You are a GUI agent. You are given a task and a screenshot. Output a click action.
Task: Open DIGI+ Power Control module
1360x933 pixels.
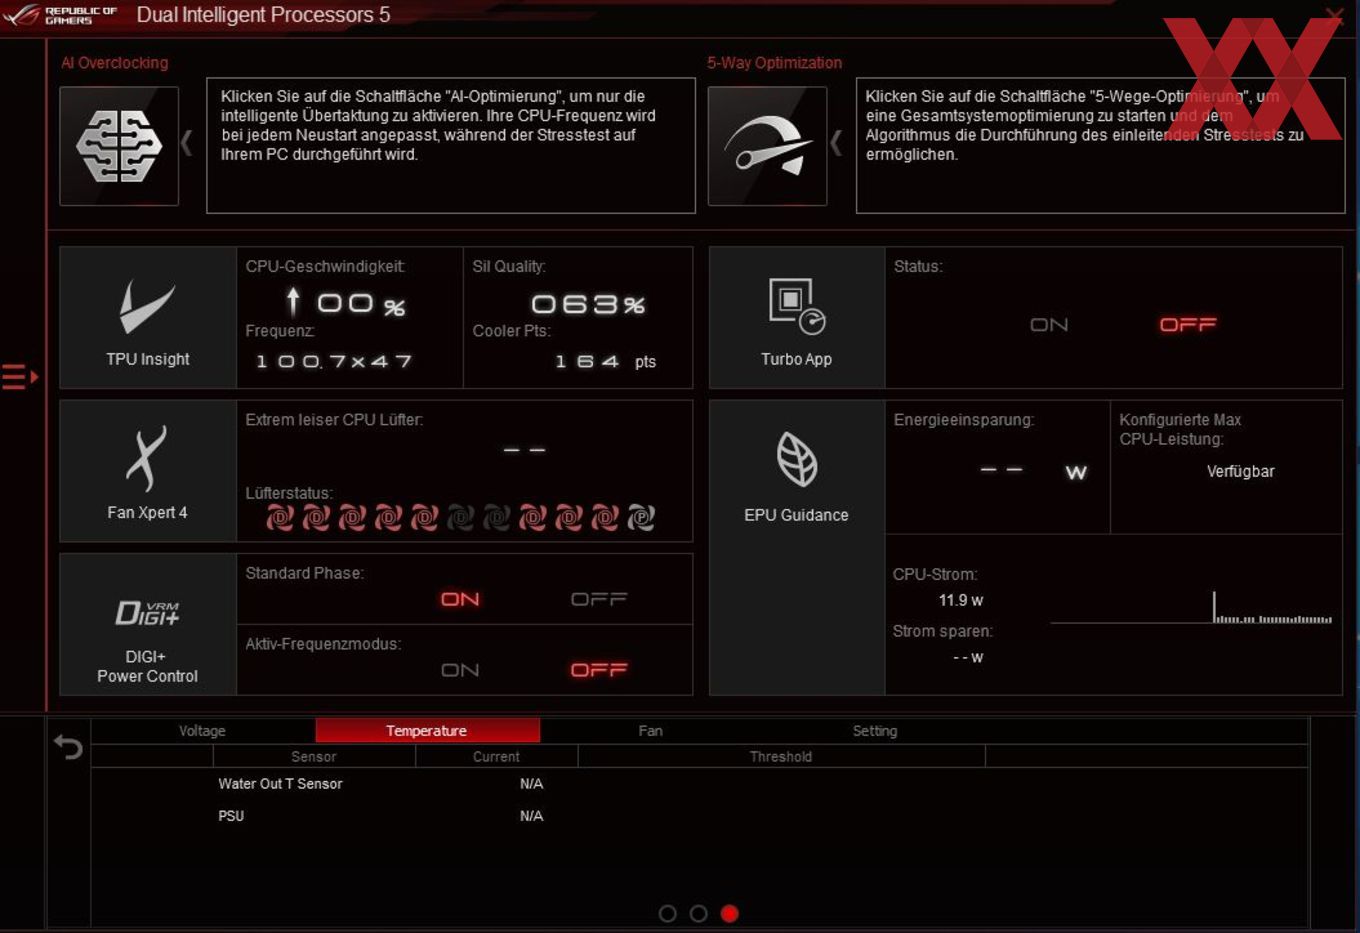point(148,625)
